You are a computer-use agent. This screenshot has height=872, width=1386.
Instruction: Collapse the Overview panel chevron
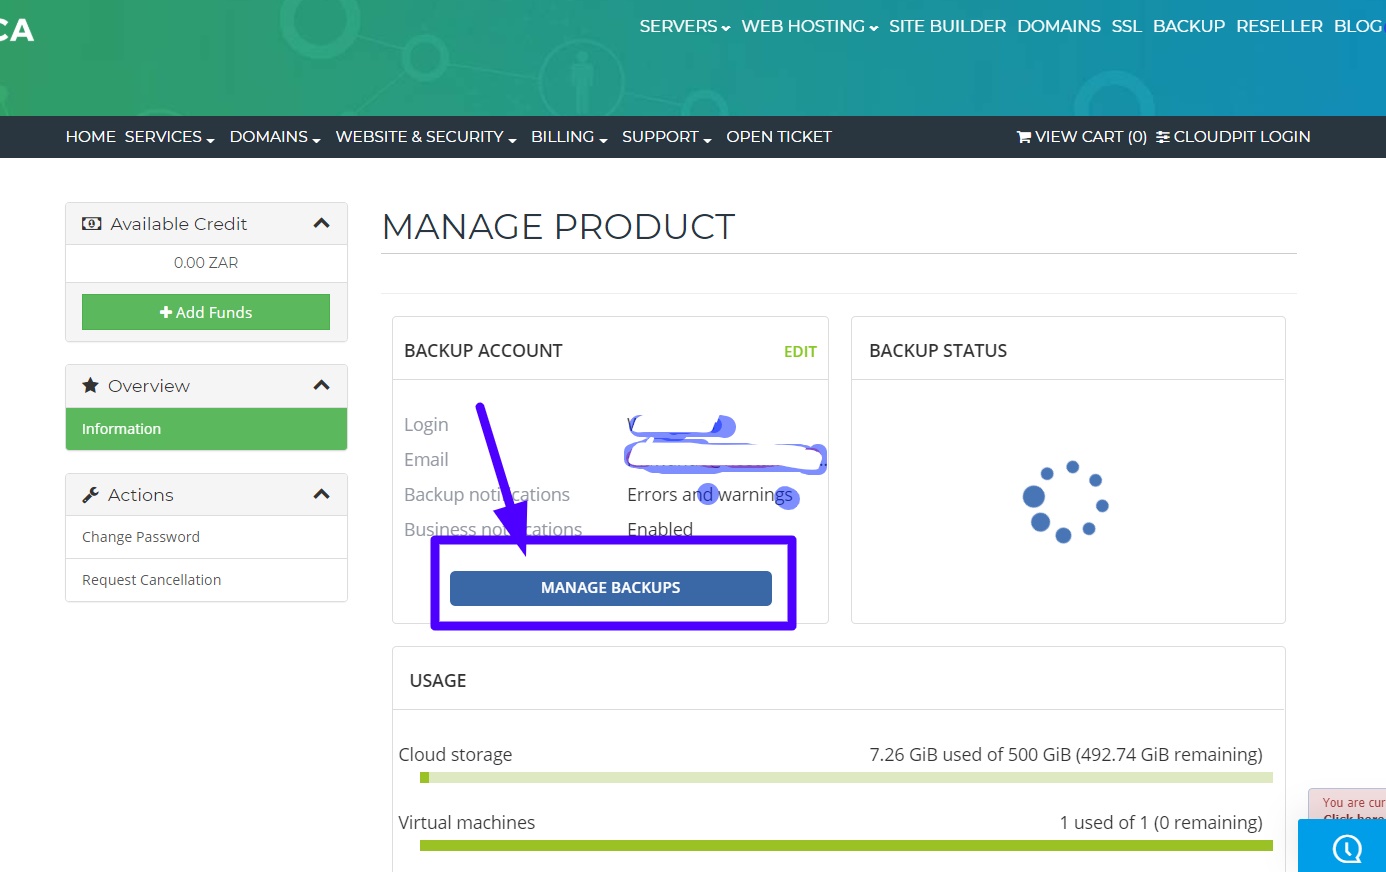click(x=321, y=385)
